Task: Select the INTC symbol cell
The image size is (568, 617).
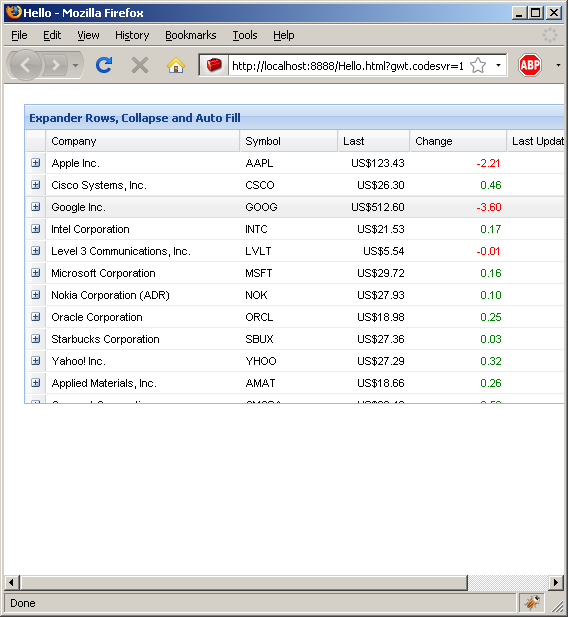Action: click(256, 229)
